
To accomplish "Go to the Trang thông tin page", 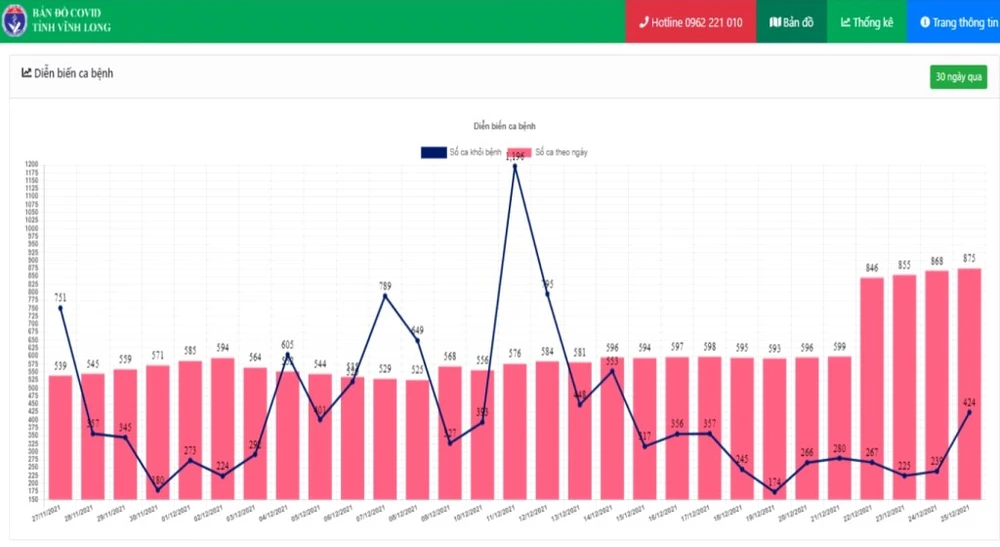I will [x=953, y=22].
